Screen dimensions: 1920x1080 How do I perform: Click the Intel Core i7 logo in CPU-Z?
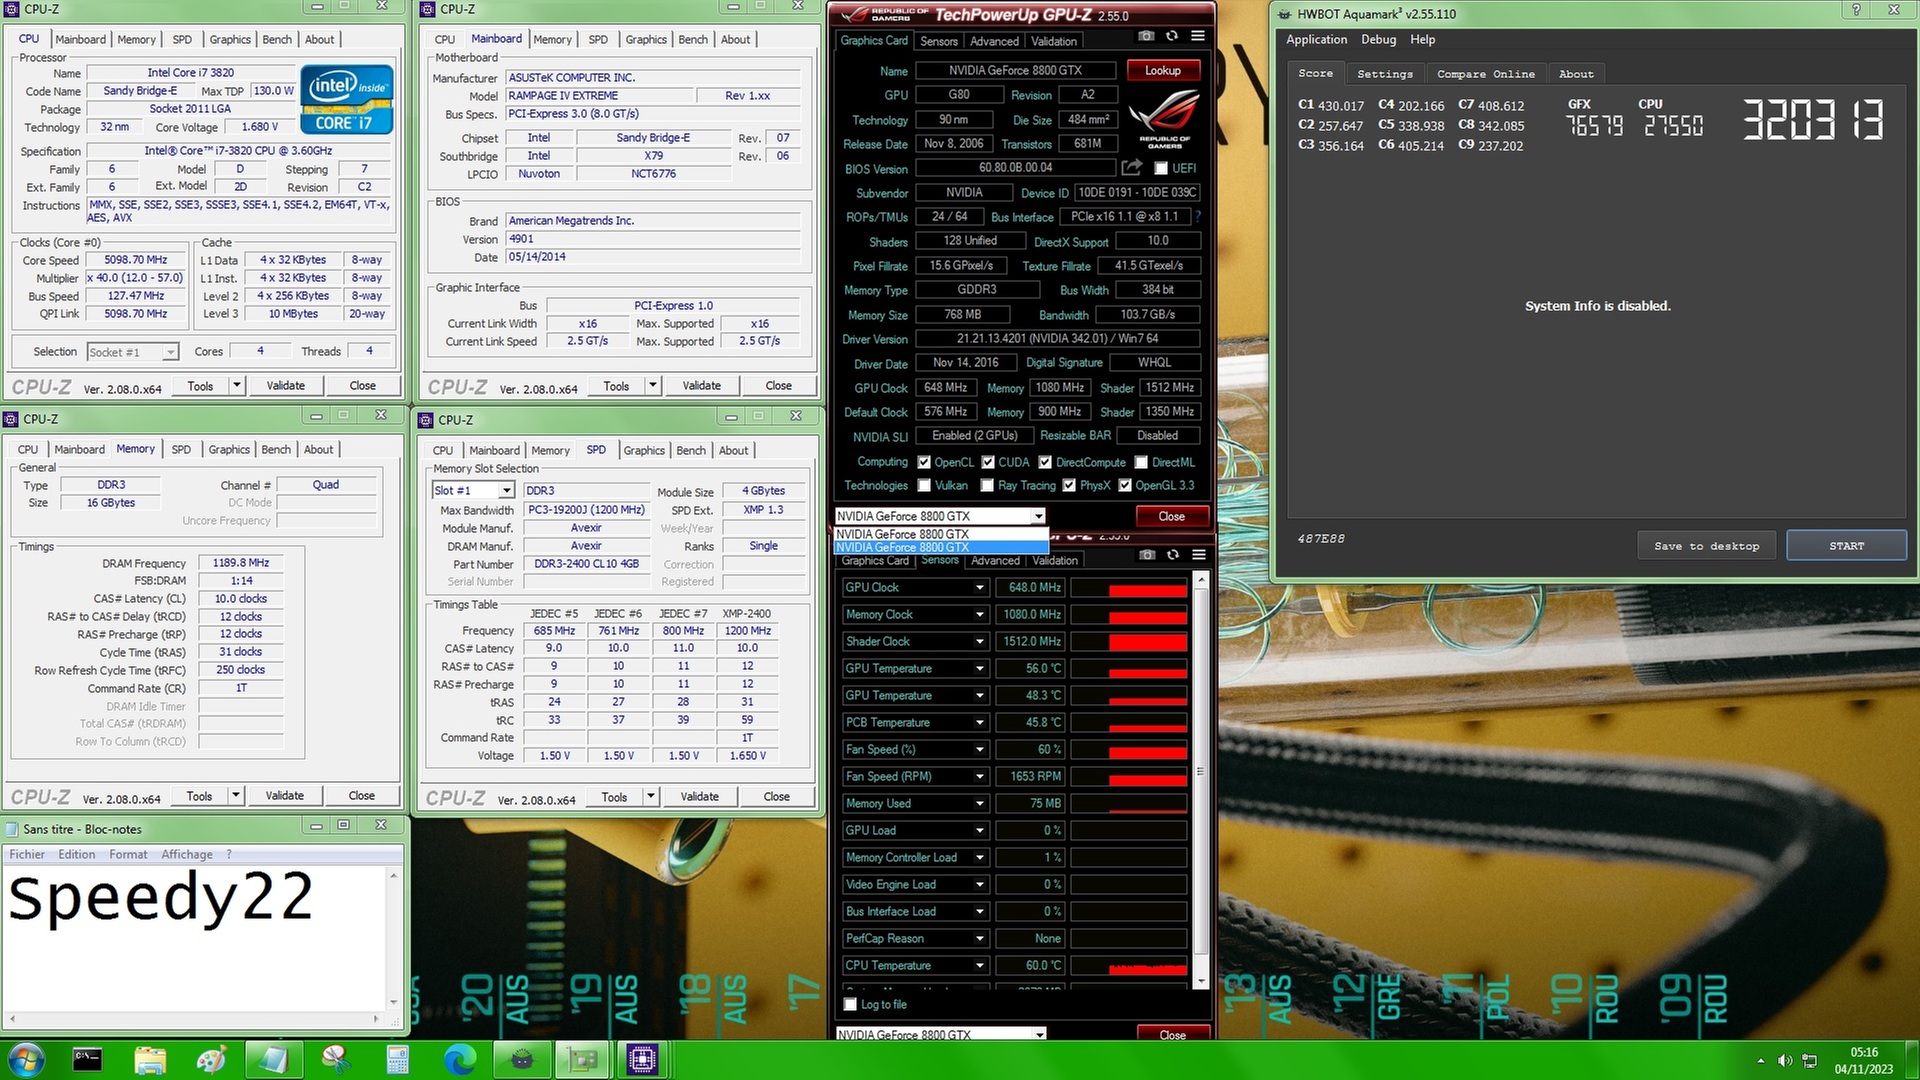(x=346, y=100)
